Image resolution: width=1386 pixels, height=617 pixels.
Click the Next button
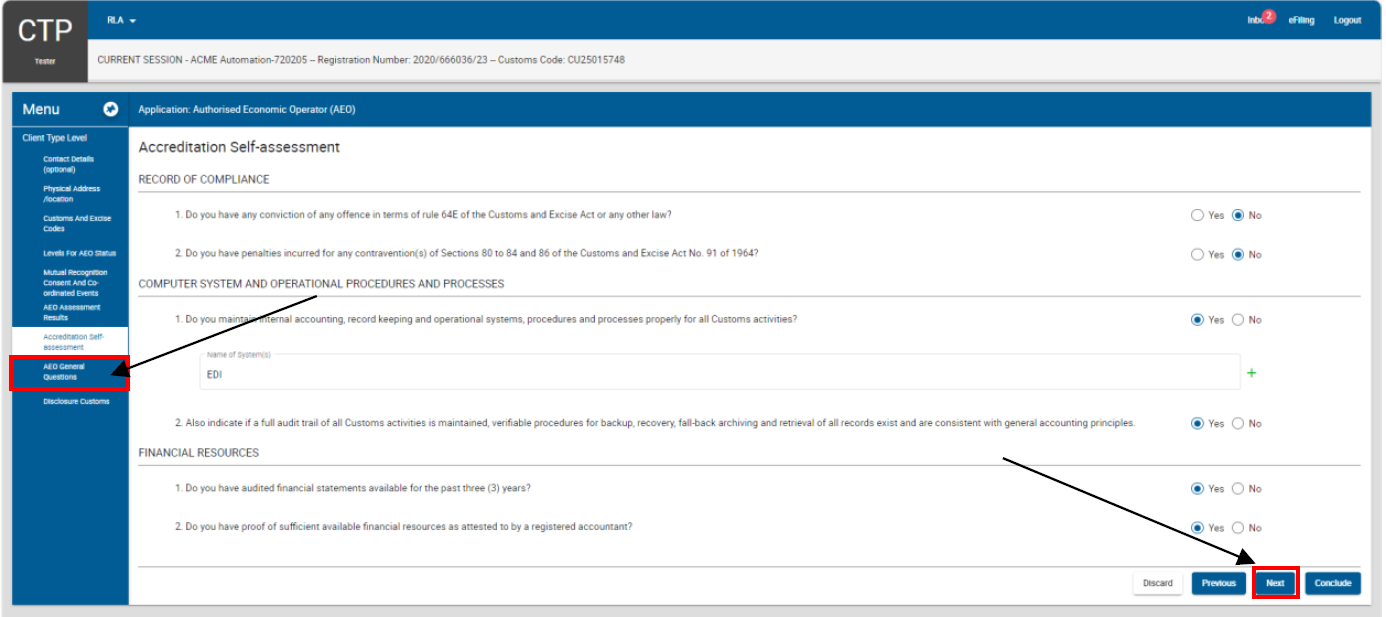[1275, 583]
